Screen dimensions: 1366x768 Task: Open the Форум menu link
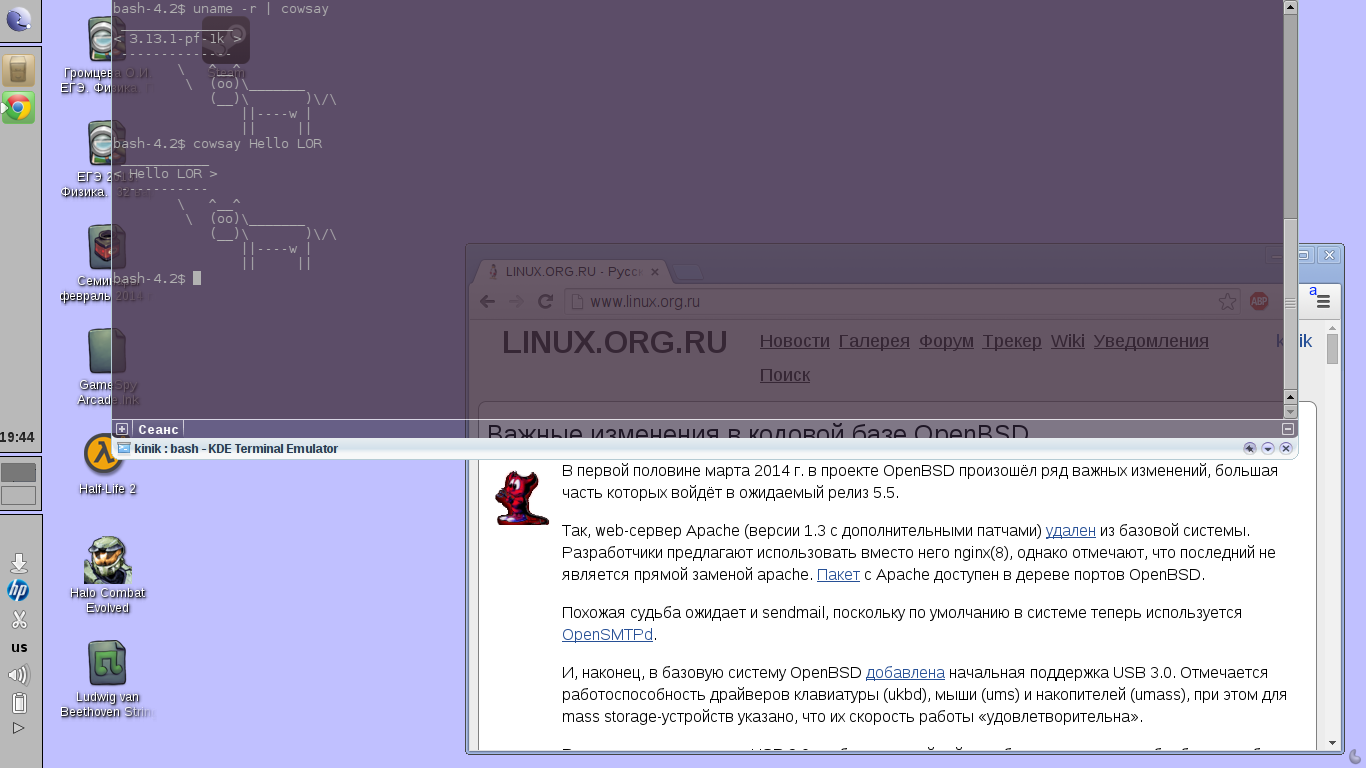click(946, 341)
